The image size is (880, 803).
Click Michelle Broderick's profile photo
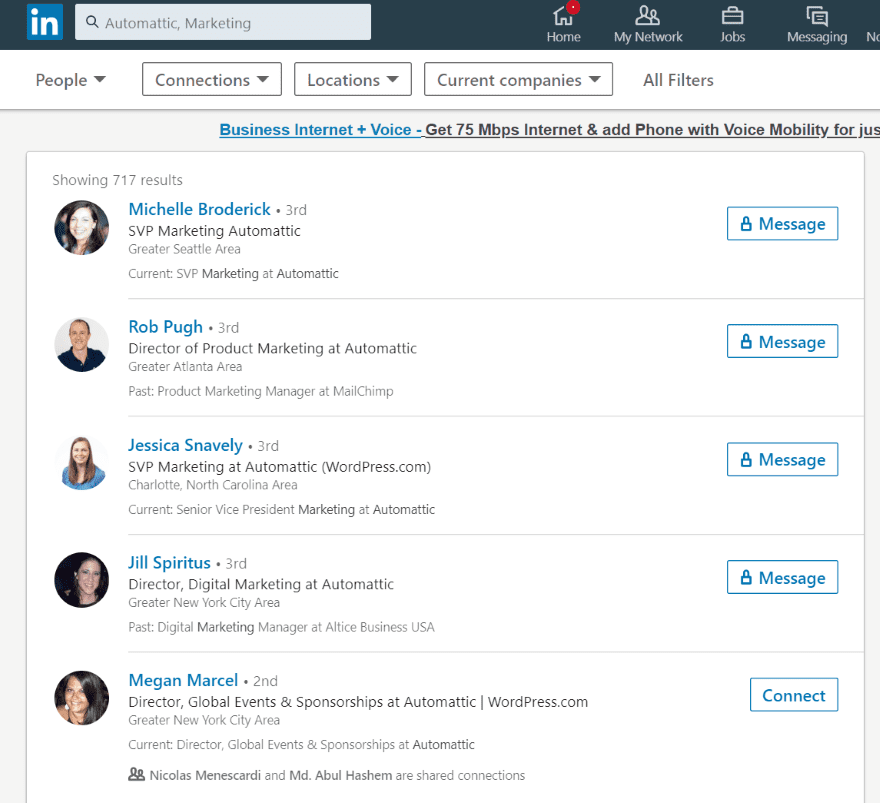coord(81,228)
